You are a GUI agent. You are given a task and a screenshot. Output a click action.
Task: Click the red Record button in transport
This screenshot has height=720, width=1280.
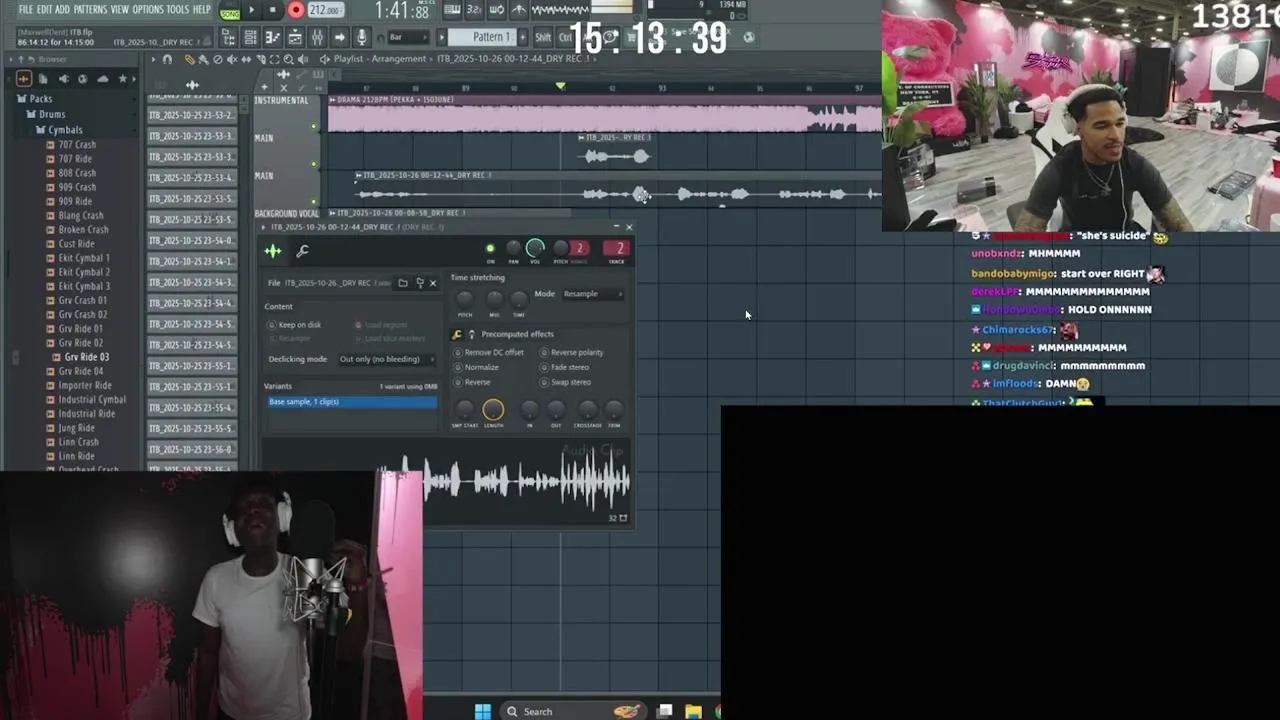point(296,10)
